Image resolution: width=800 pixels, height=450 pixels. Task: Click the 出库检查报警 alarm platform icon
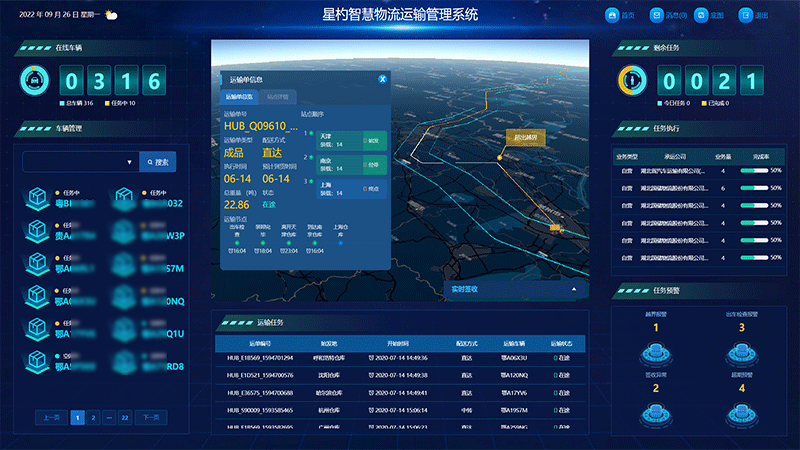tap(740, 351)
